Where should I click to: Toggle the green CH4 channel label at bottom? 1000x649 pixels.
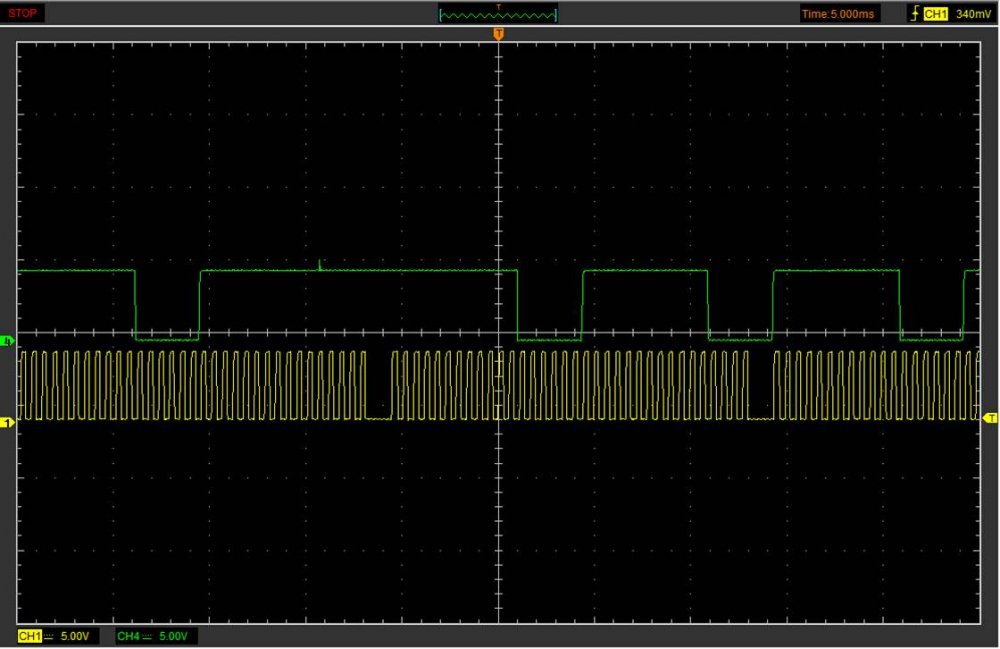tap(128, 636)
